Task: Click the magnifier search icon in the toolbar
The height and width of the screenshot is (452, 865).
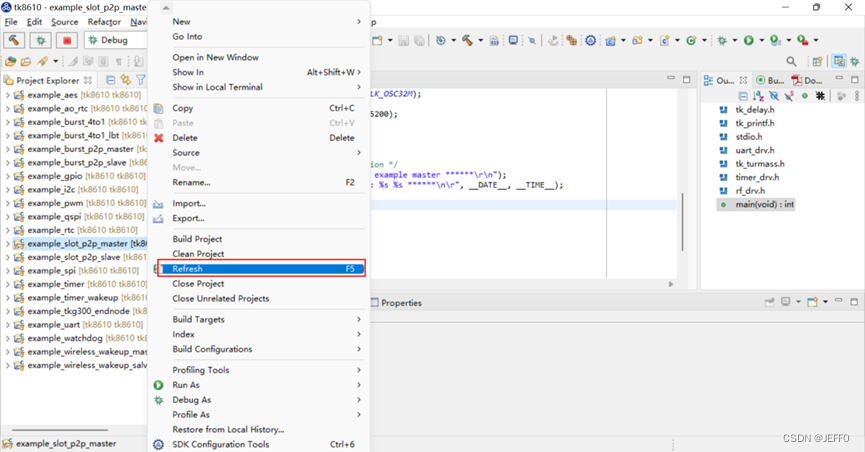Action: pos(791,61)
